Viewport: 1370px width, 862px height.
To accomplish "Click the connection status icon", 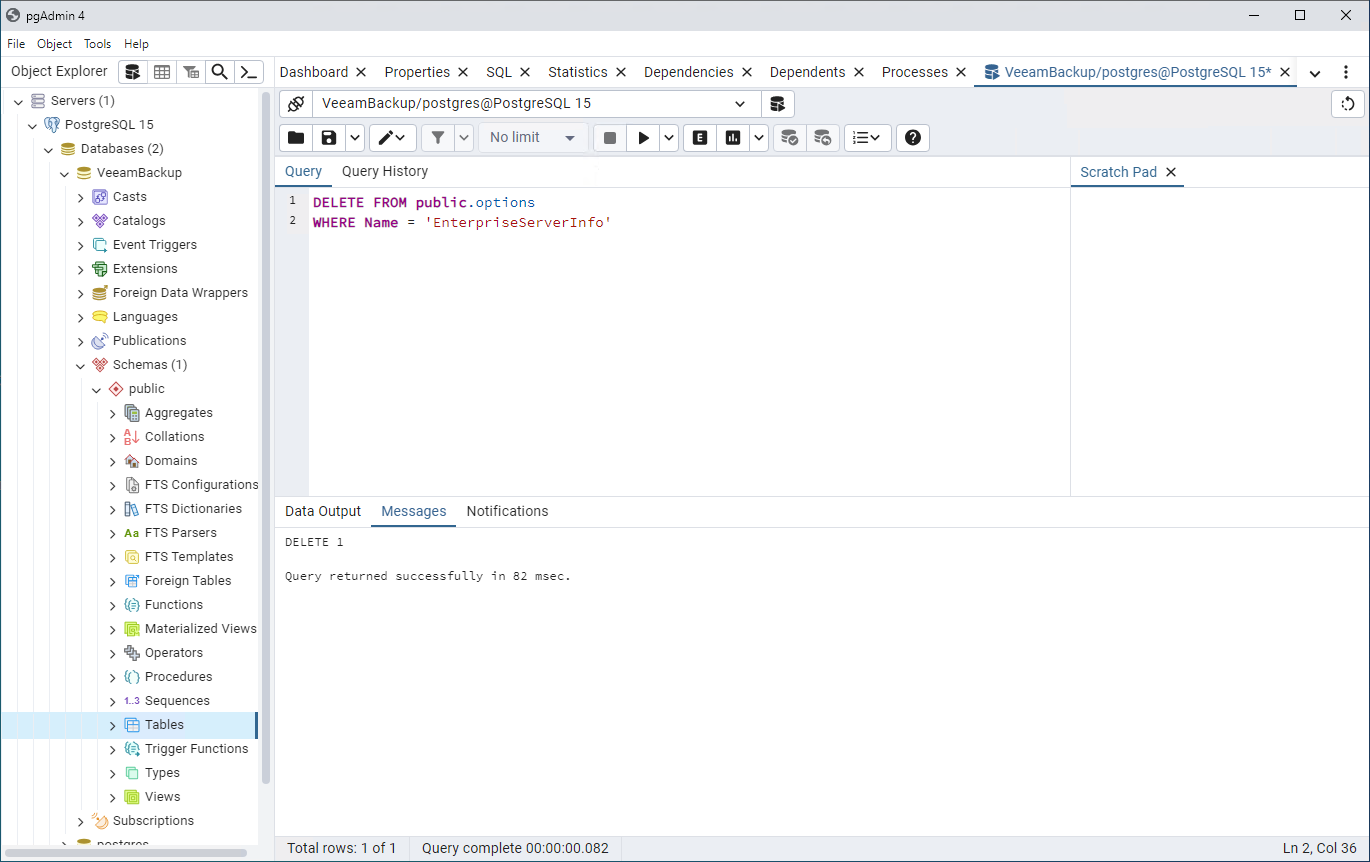I will (x=295, y=104).
